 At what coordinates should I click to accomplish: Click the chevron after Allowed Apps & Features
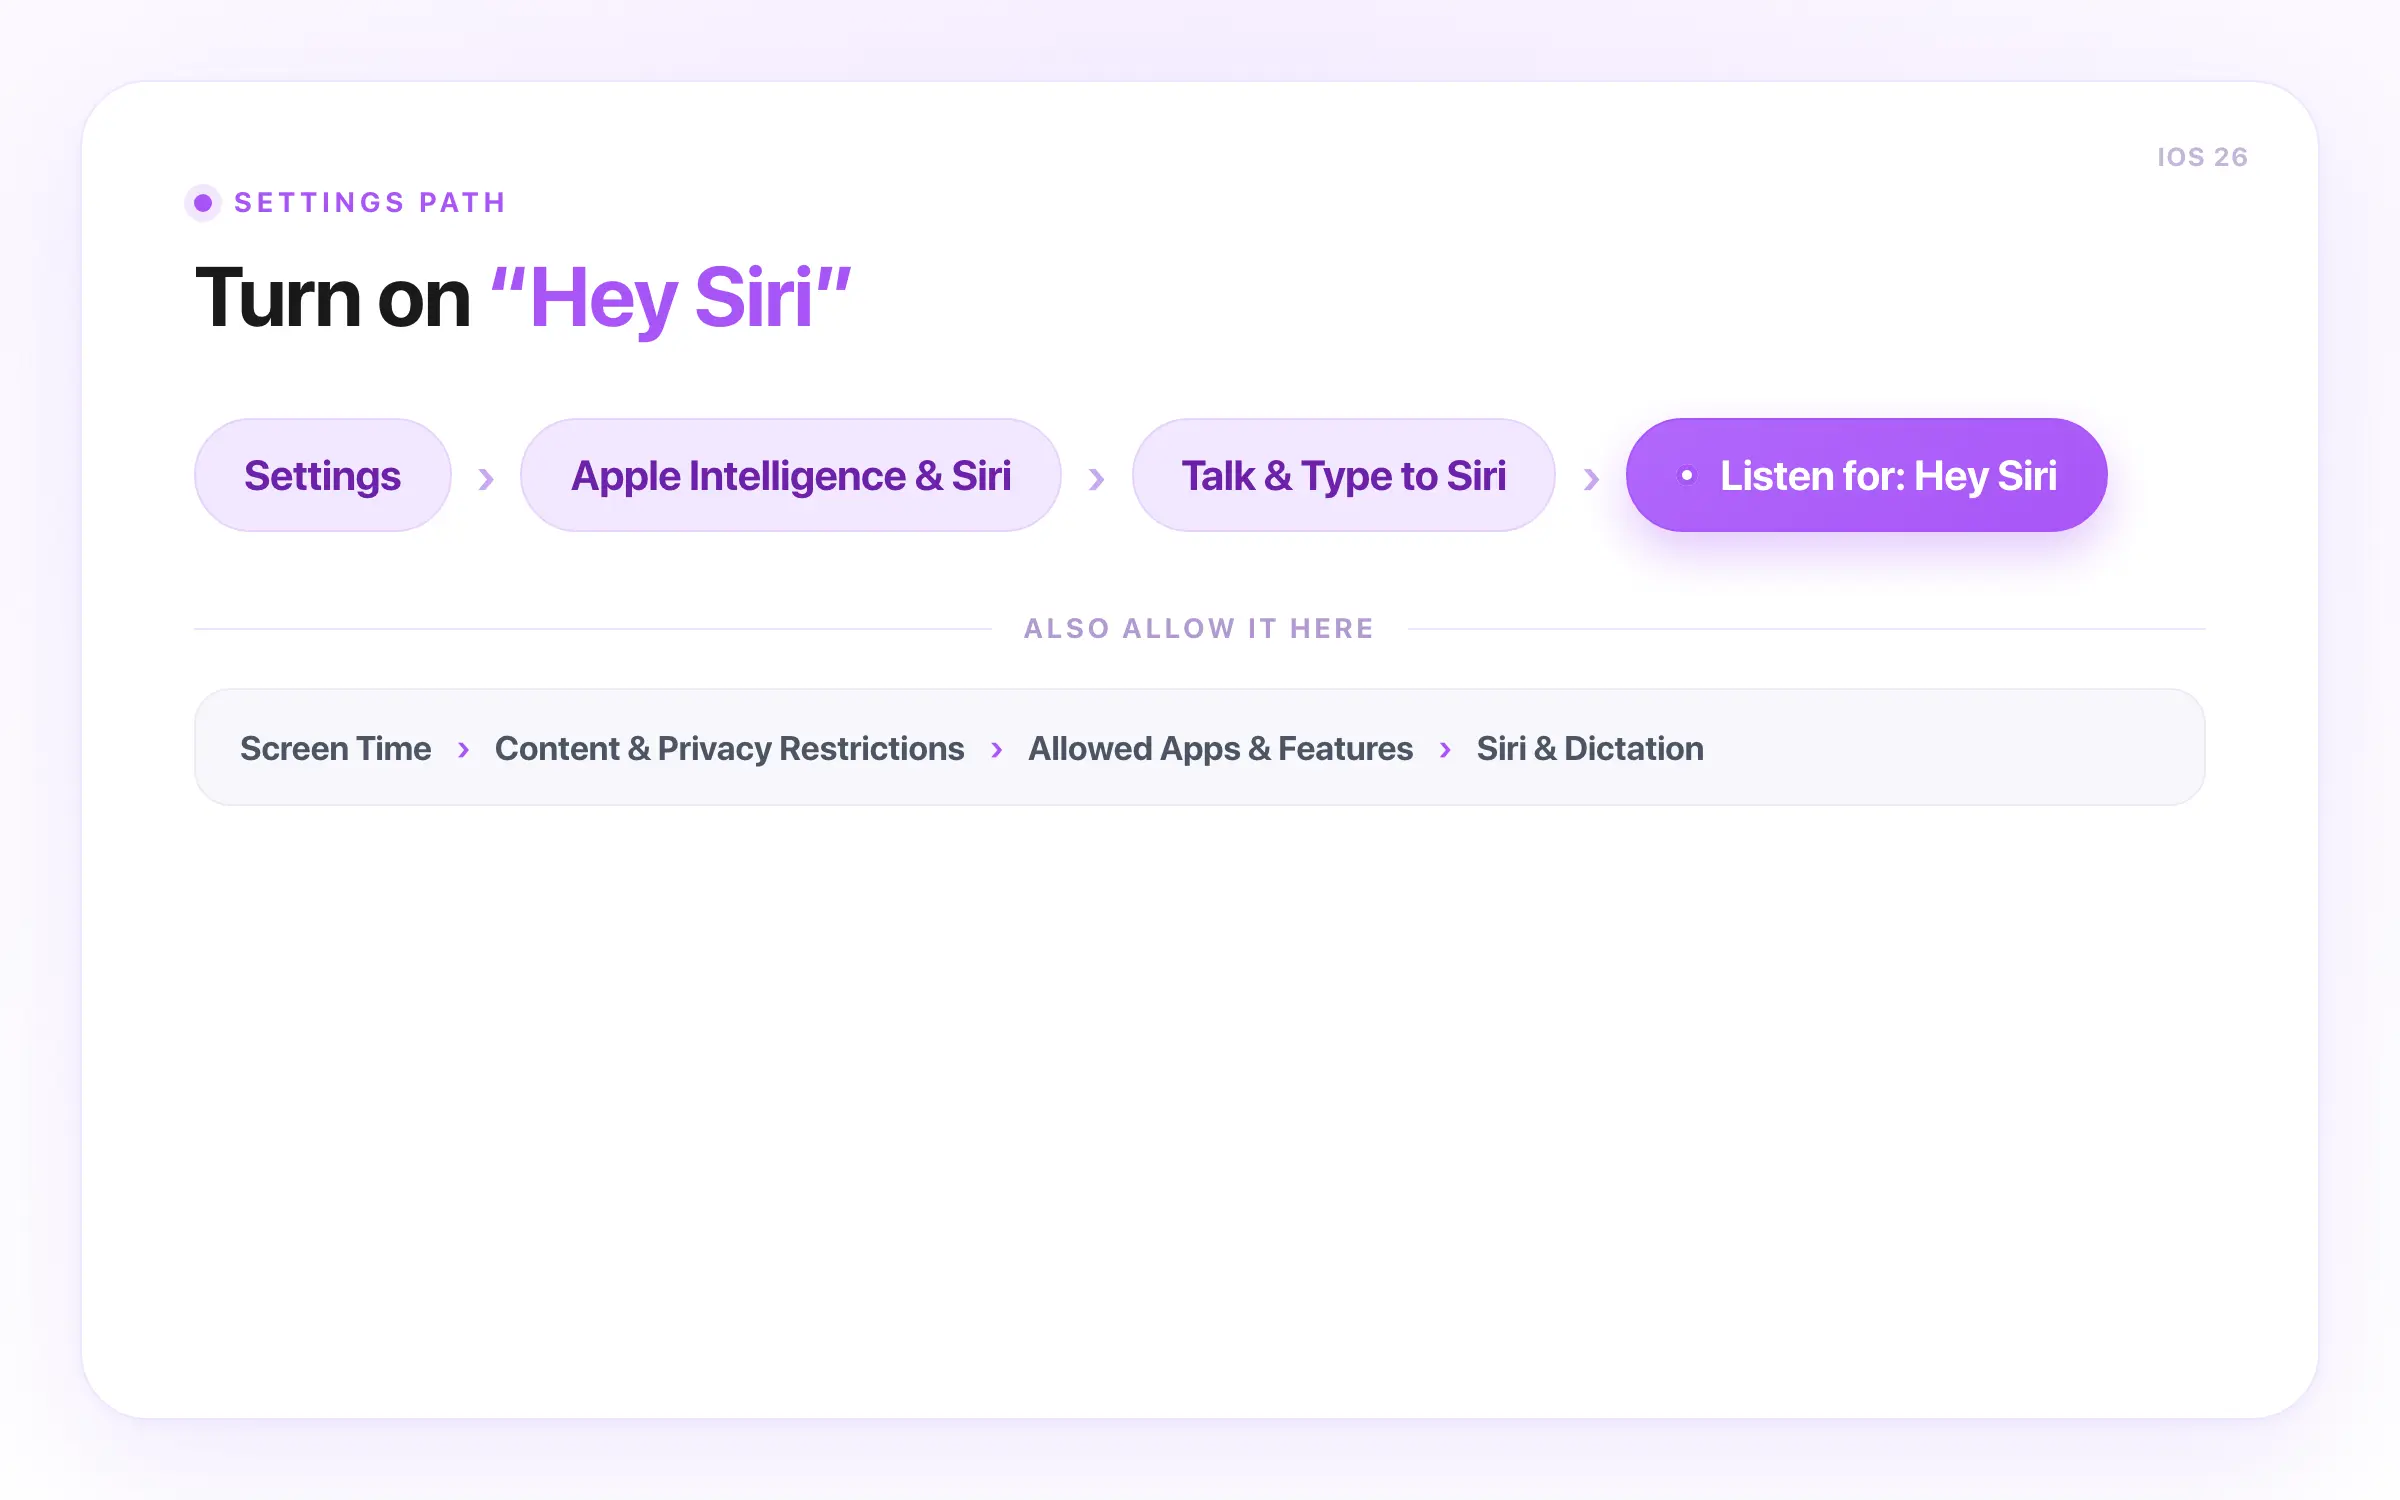[1445, 750]
